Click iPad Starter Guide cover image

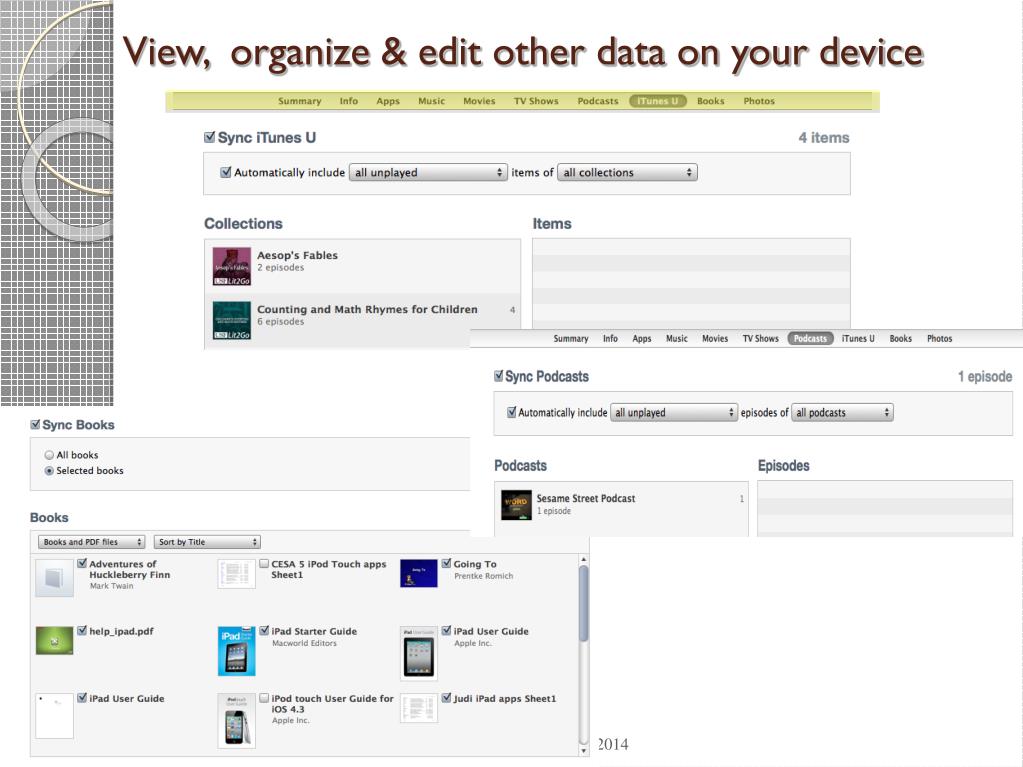coord(236,651)
